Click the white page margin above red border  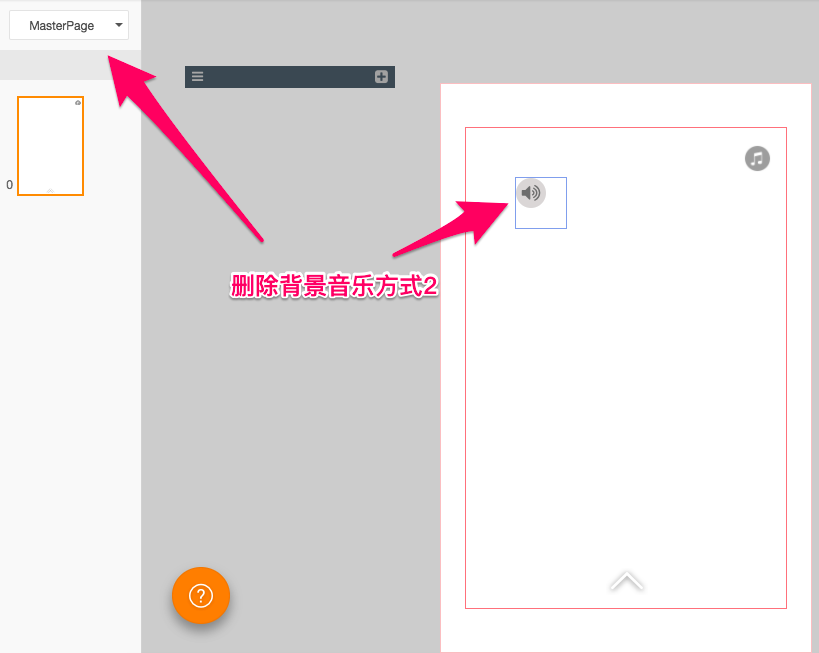point(626,105)
